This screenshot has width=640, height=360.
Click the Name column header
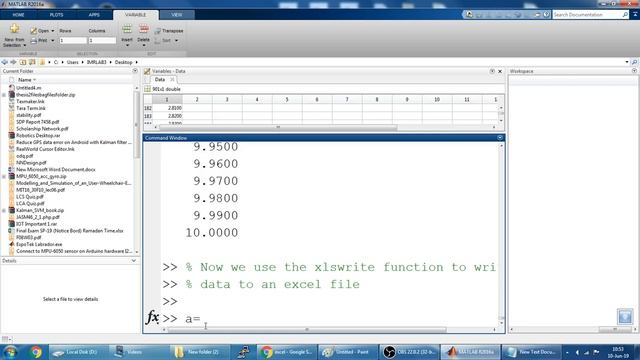[x=24, y=80]
